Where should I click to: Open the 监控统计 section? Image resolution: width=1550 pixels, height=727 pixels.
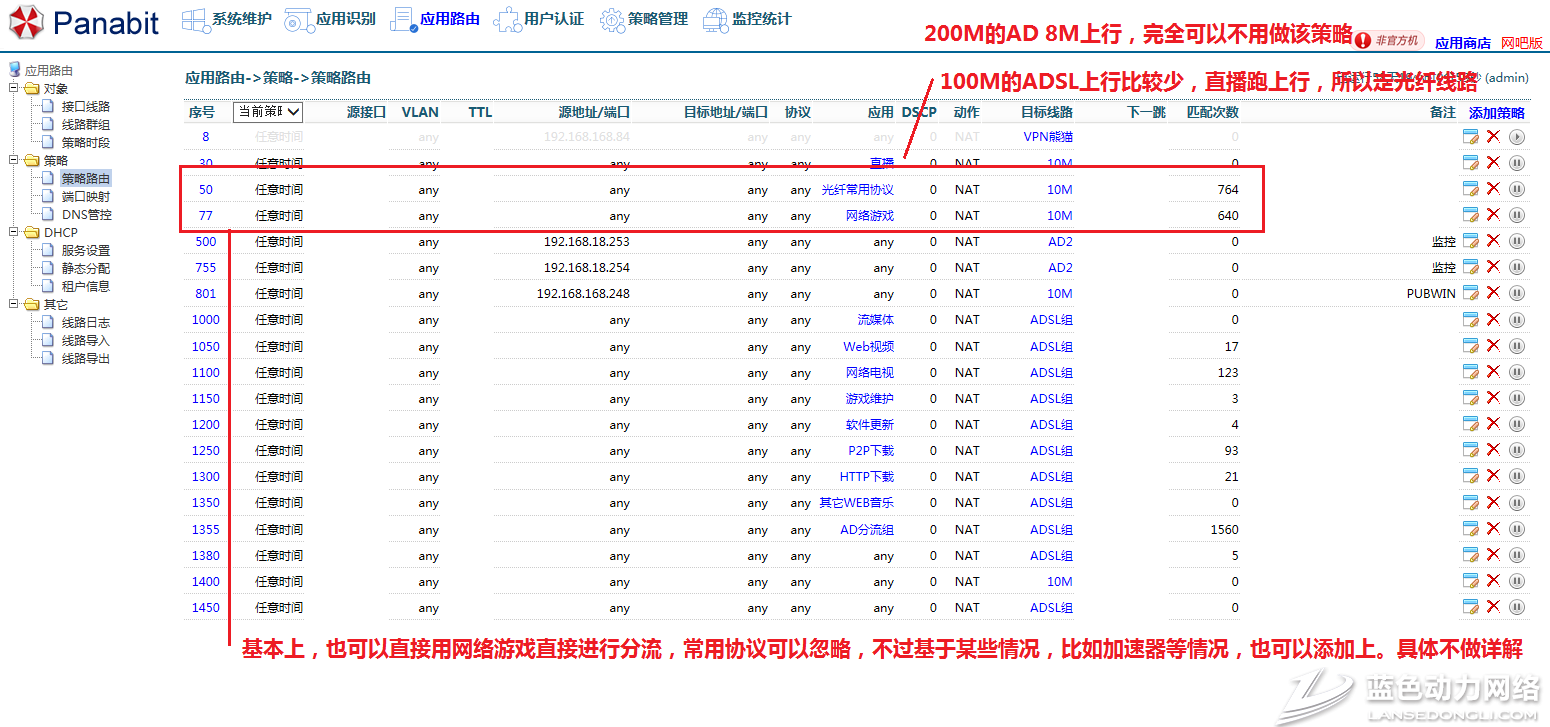tap(747, 19)
